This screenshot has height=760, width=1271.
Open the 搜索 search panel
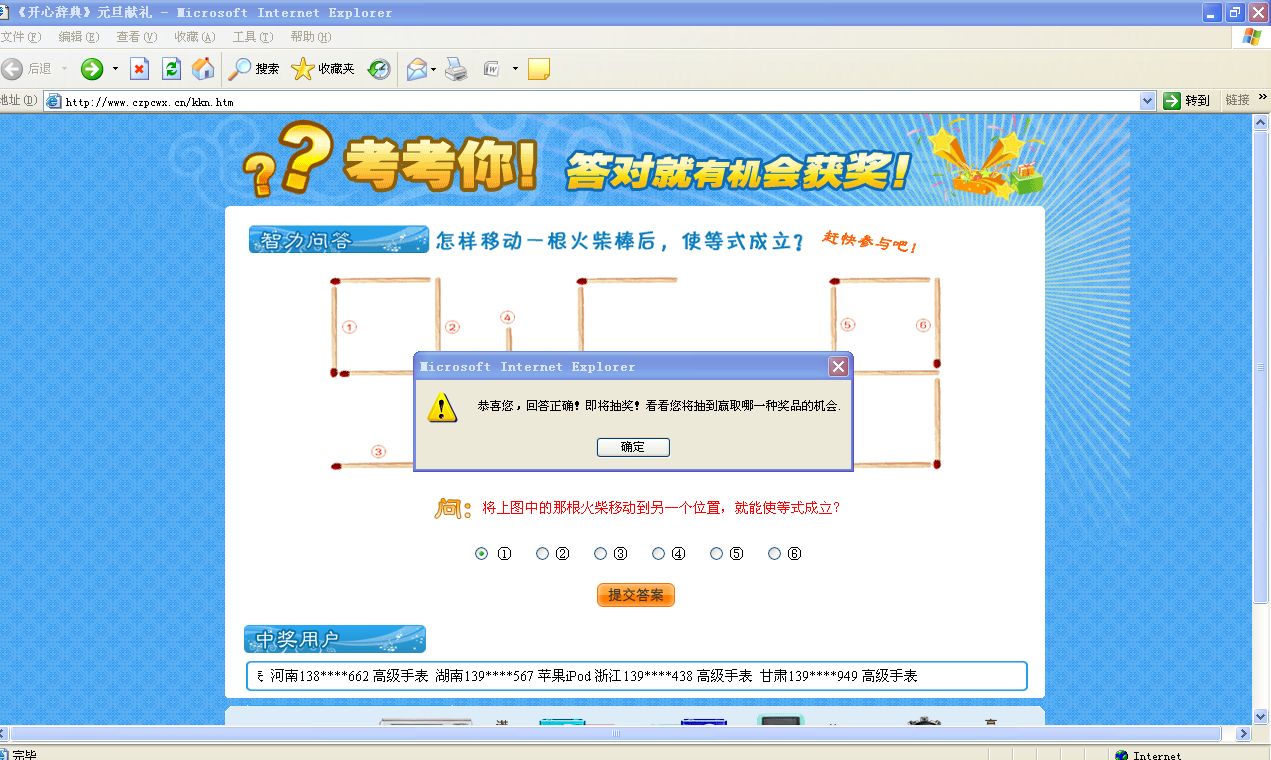click(x=251, y=68)
